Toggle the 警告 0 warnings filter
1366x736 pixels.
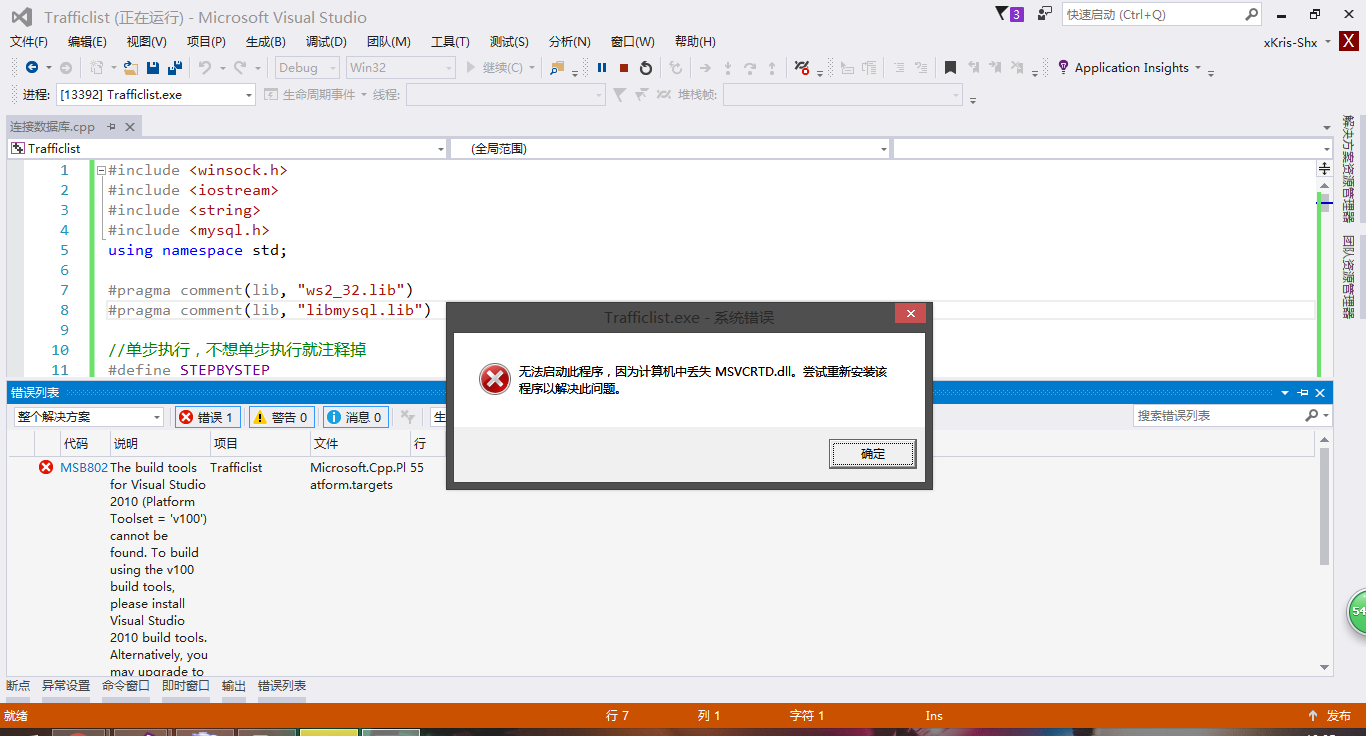pos(282,417)
